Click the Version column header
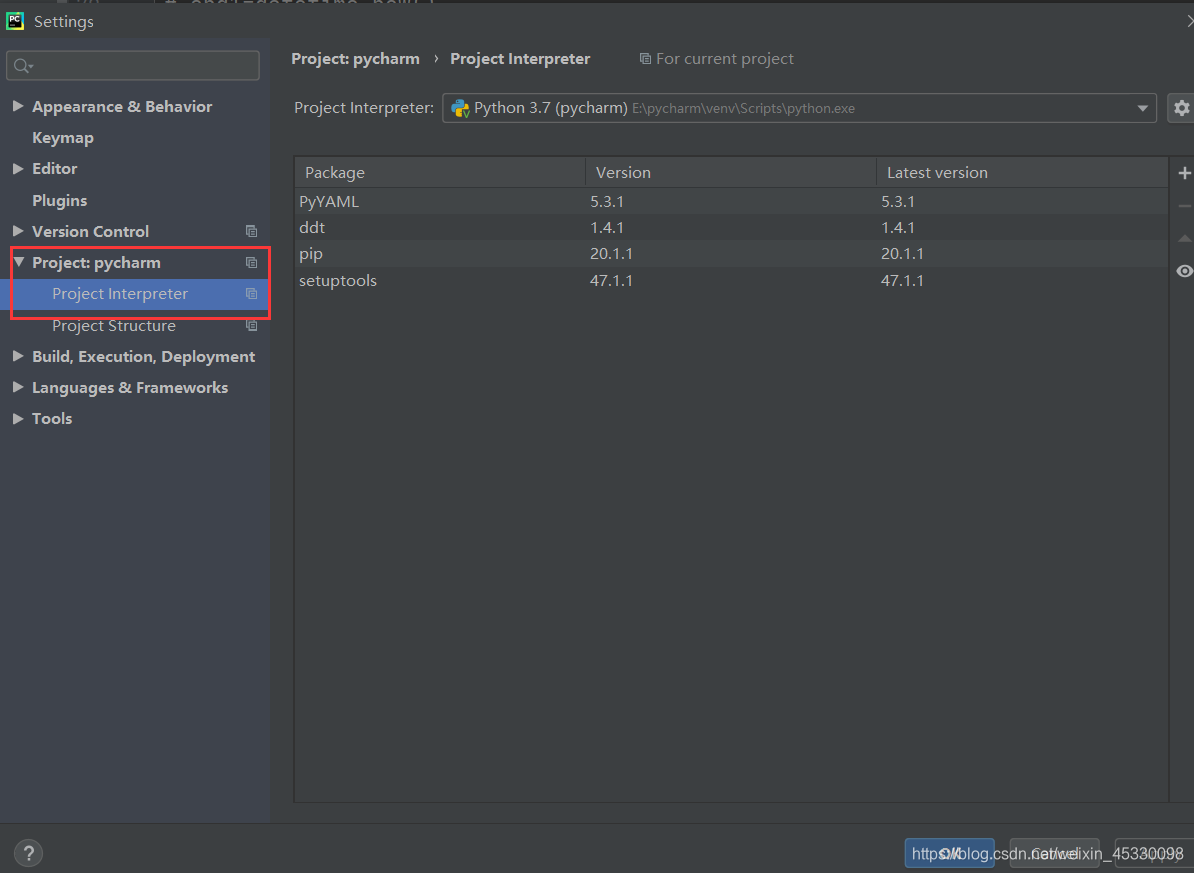Viewport: 1194px width, 873px height. [x=731, y=173]
